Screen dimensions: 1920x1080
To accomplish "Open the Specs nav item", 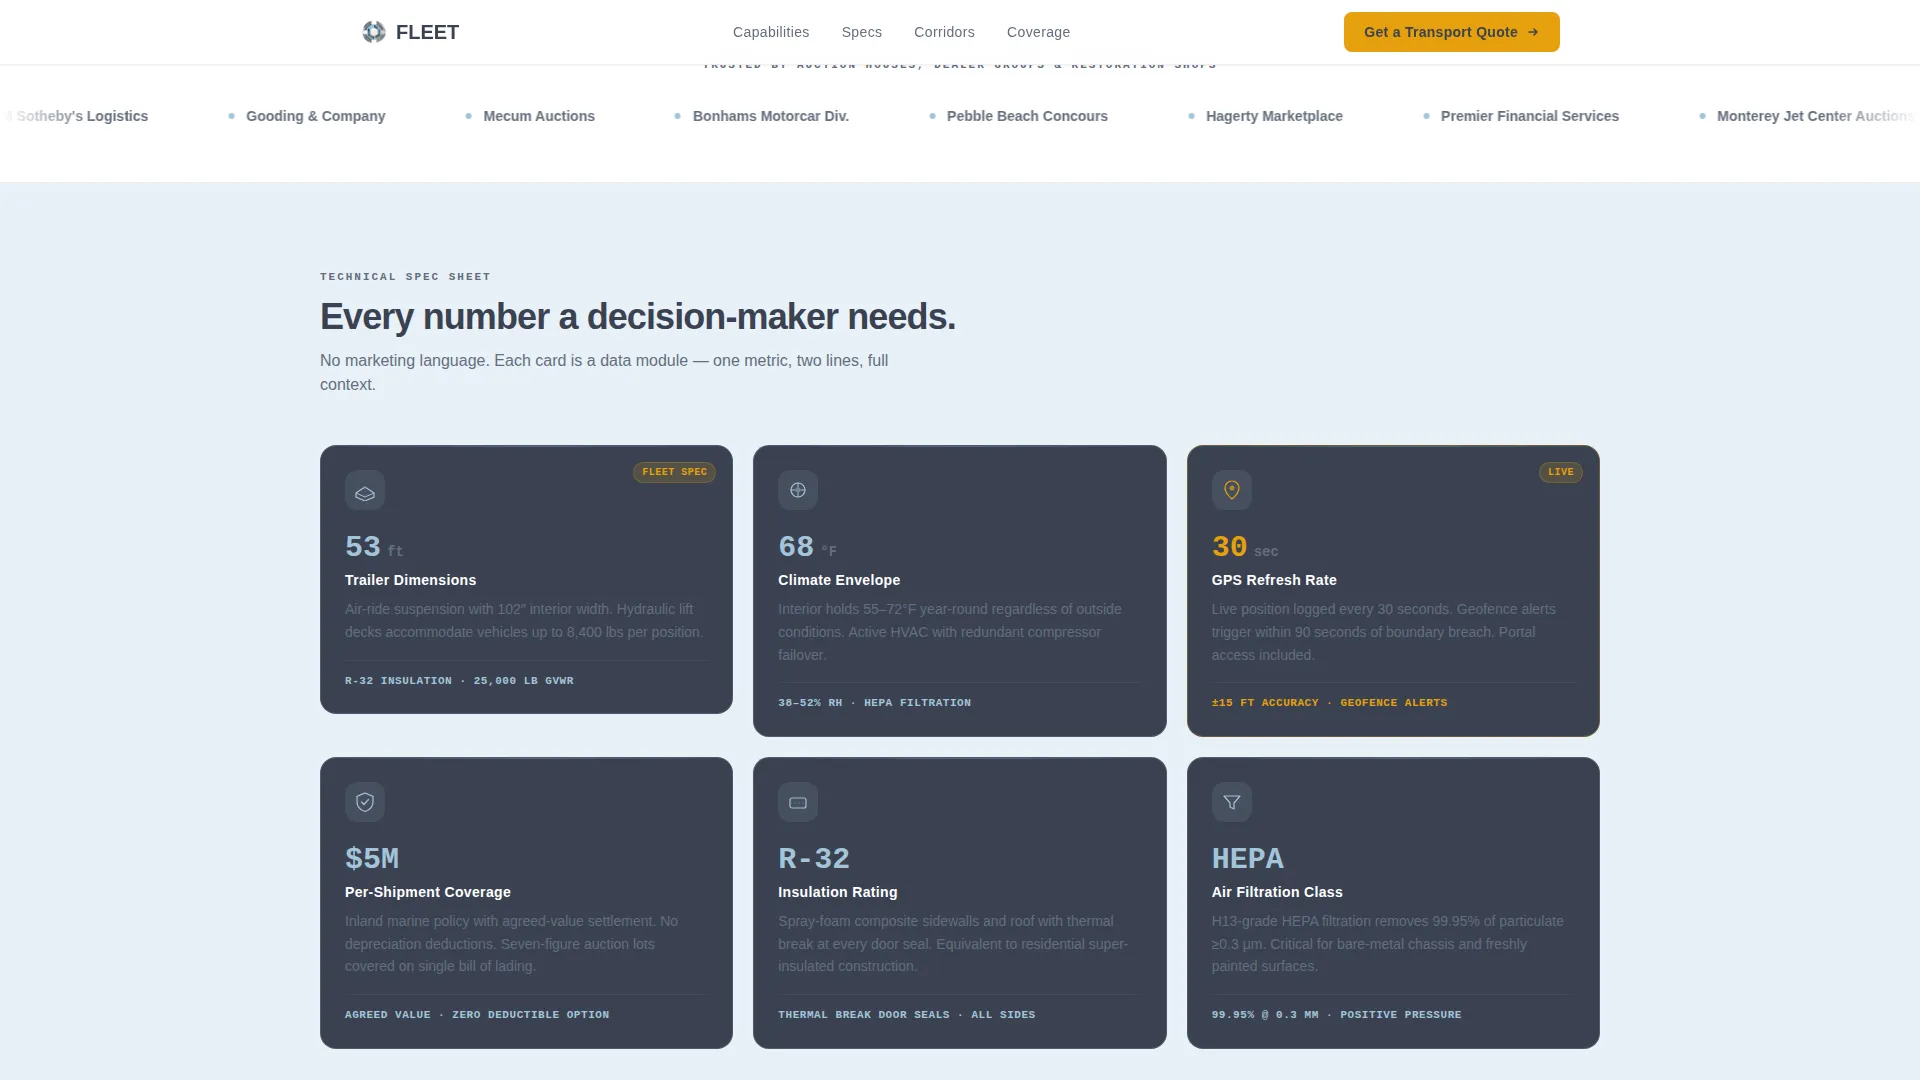I will pos(862,32).
